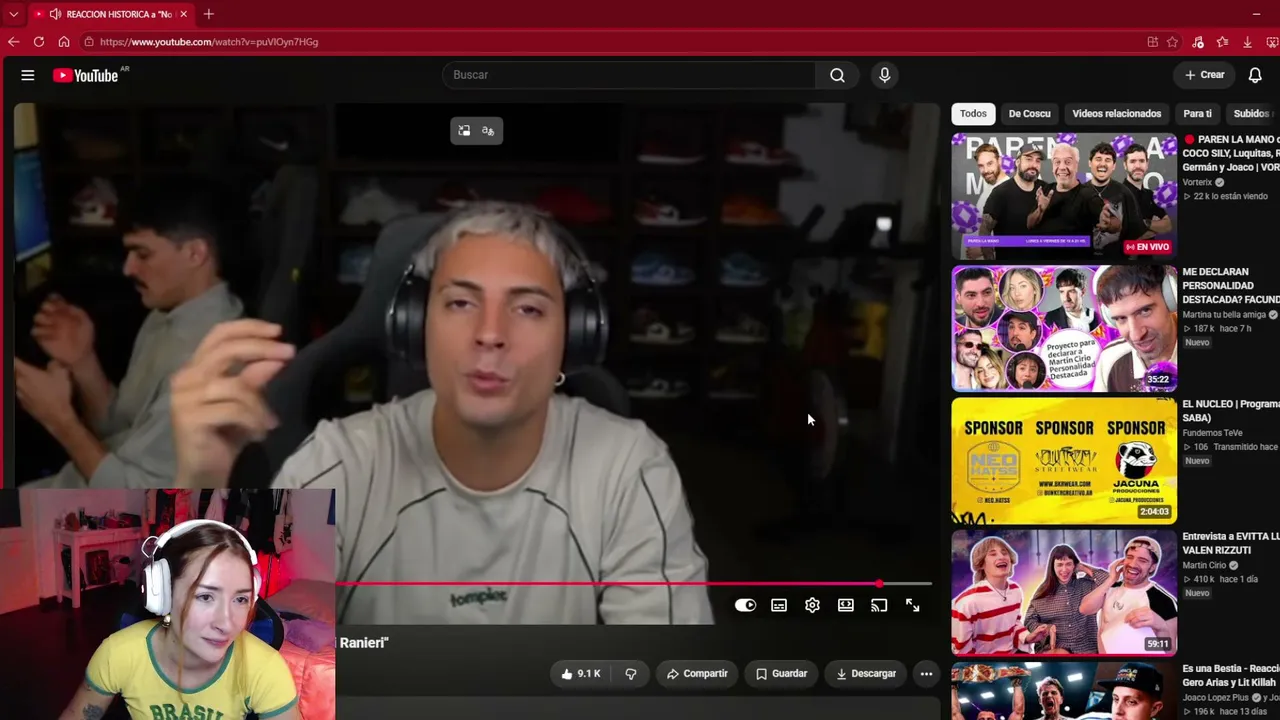This screenshot has height=720, width=1280.
Task: Open the 59:11 Entrevista video thumbnail
Action: point(1064,592)
